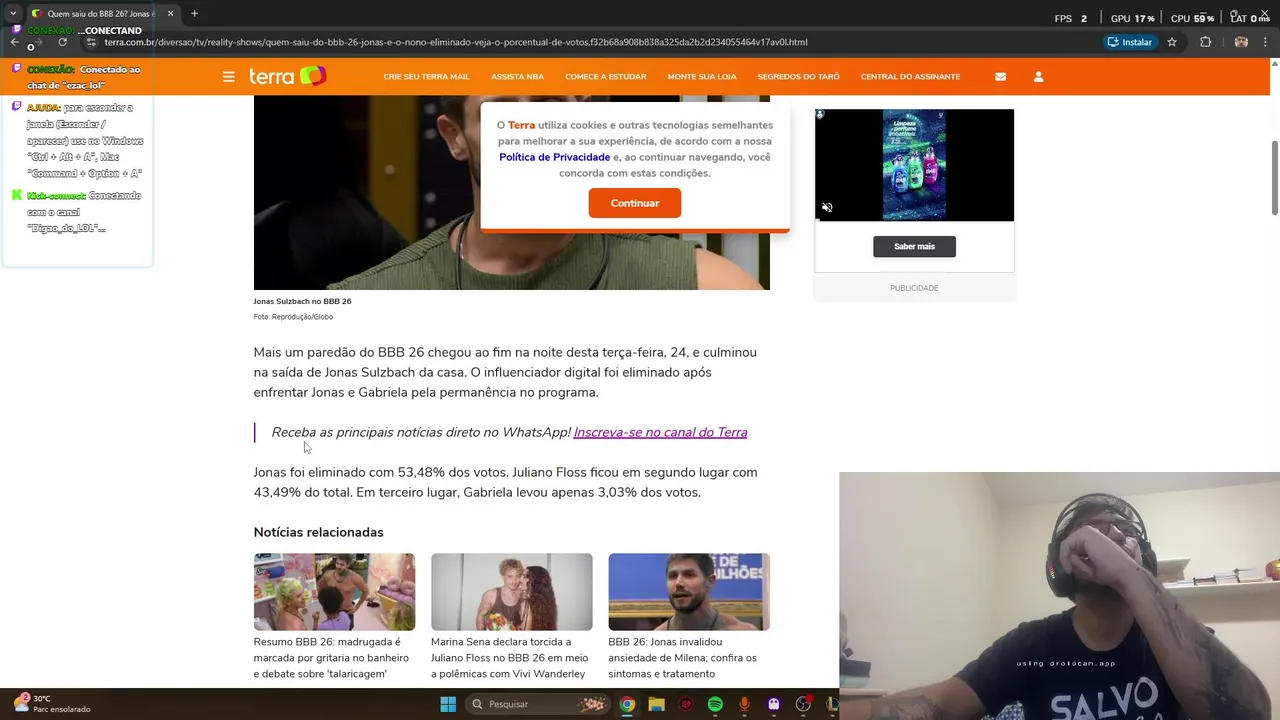Open the Marina Sena article thumbnail
The height and width of the screenshot is (720, 1280).
pos(511,592)
